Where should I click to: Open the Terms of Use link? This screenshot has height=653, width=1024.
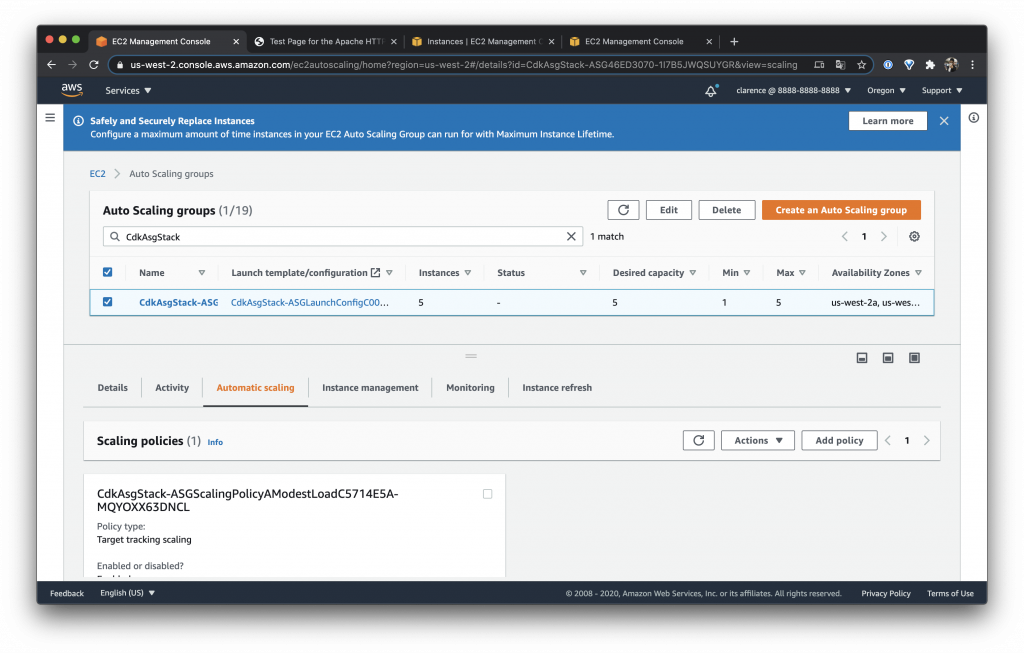click(x=950, y=593)
